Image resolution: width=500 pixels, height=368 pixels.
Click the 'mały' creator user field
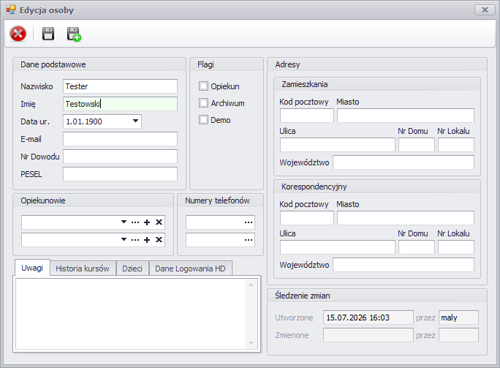[x=459, y=317]
